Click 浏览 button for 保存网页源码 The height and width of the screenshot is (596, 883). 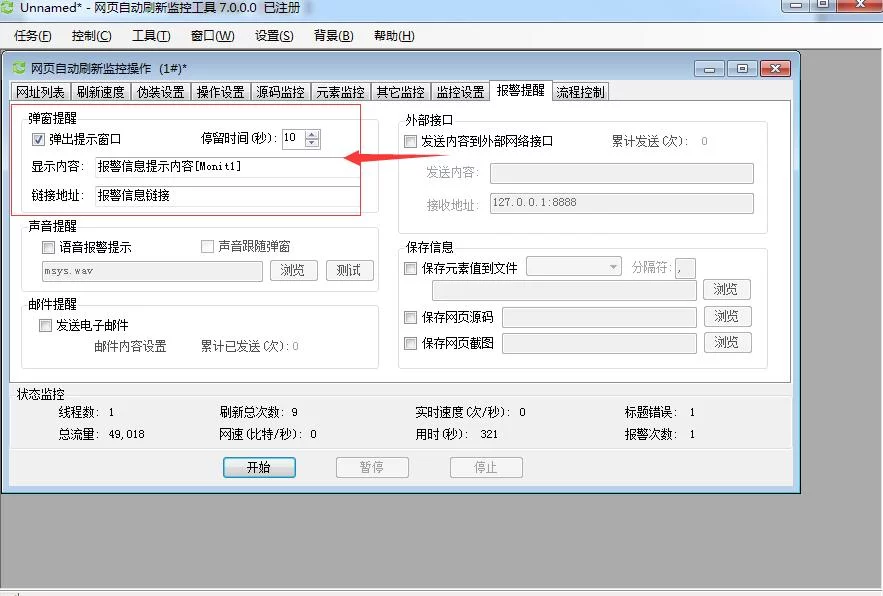pos(728,316)
